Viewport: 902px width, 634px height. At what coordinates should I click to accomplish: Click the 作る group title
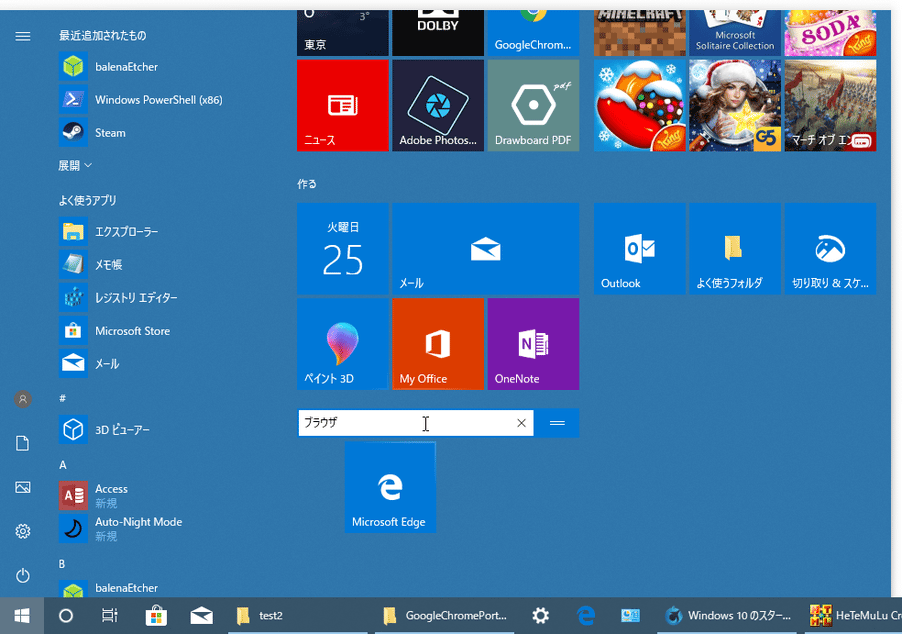coord(307,184)
